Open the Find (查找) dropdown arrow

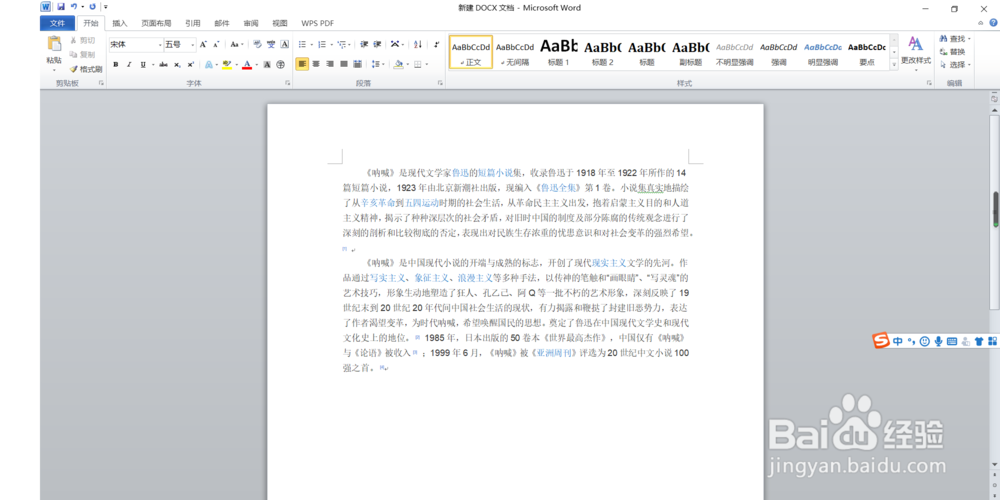pyautogui.click(x=969, y=39)
